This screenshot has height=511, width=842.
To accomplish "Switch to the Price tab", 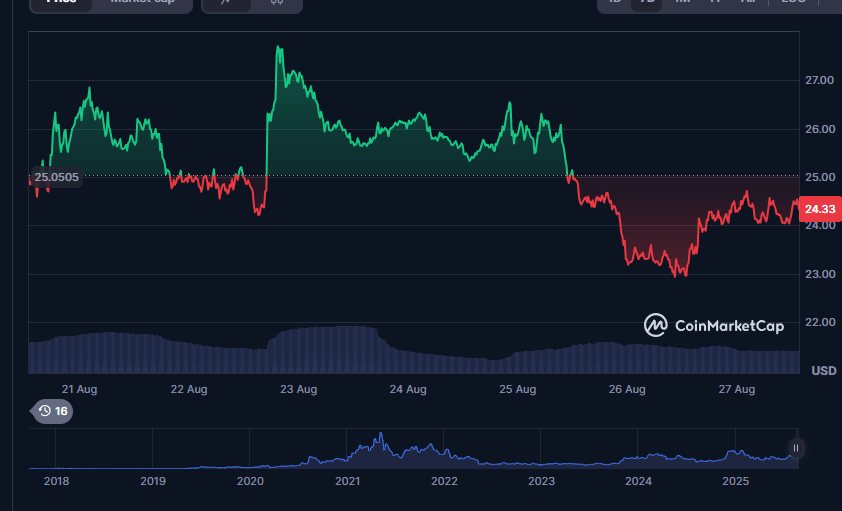I will pyautogui.click(x=60, y=3).
